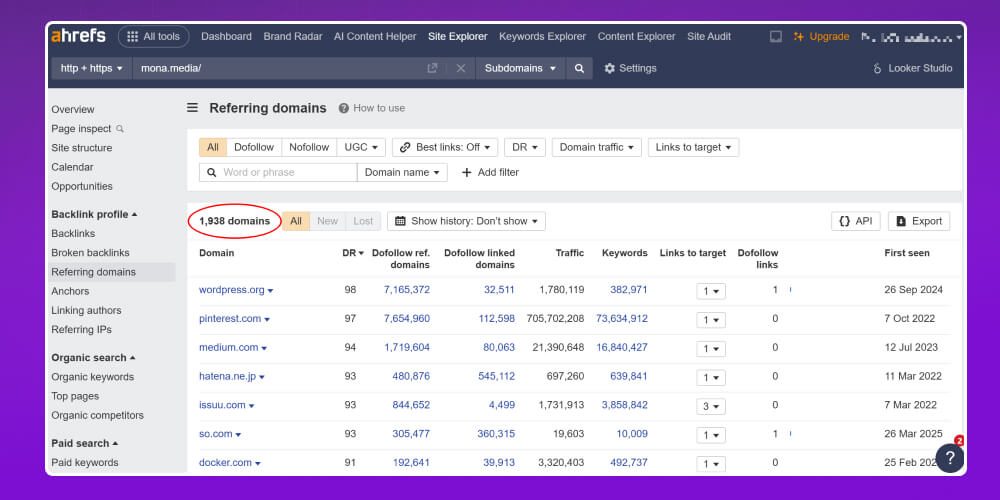
Task: Open the DR filter dropdown
Action: tap(525, 147)
